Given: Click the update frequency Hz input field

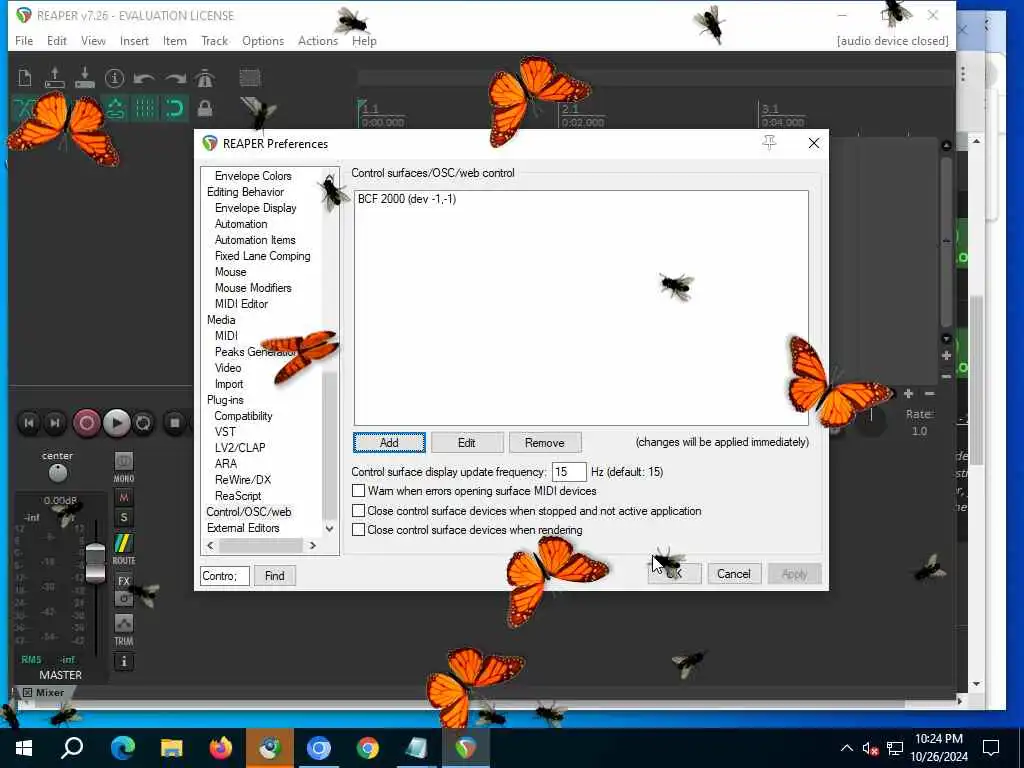Looking at the screenshot, I should (568, 472).
